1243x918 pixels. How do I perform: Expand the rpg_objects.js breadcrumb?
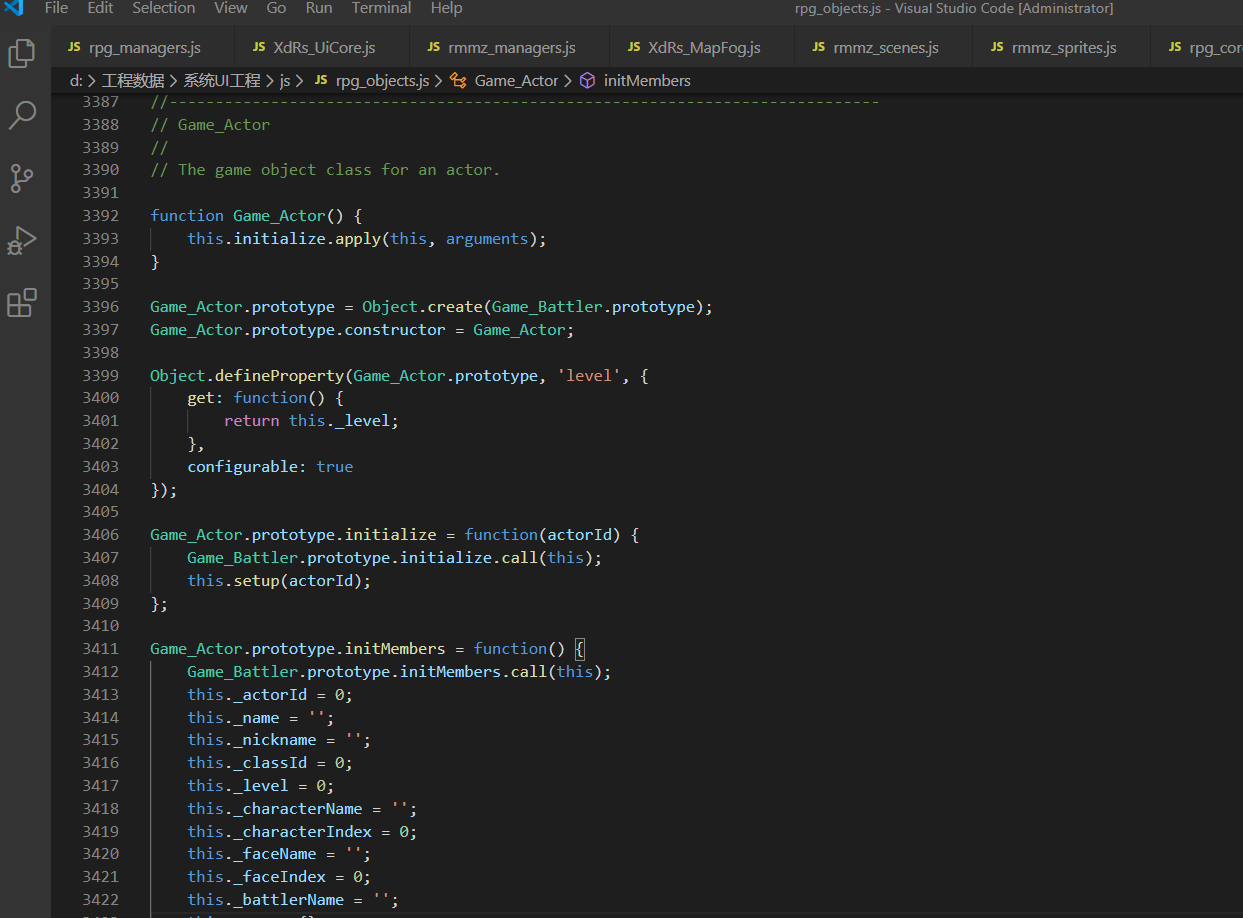point(382,80)
